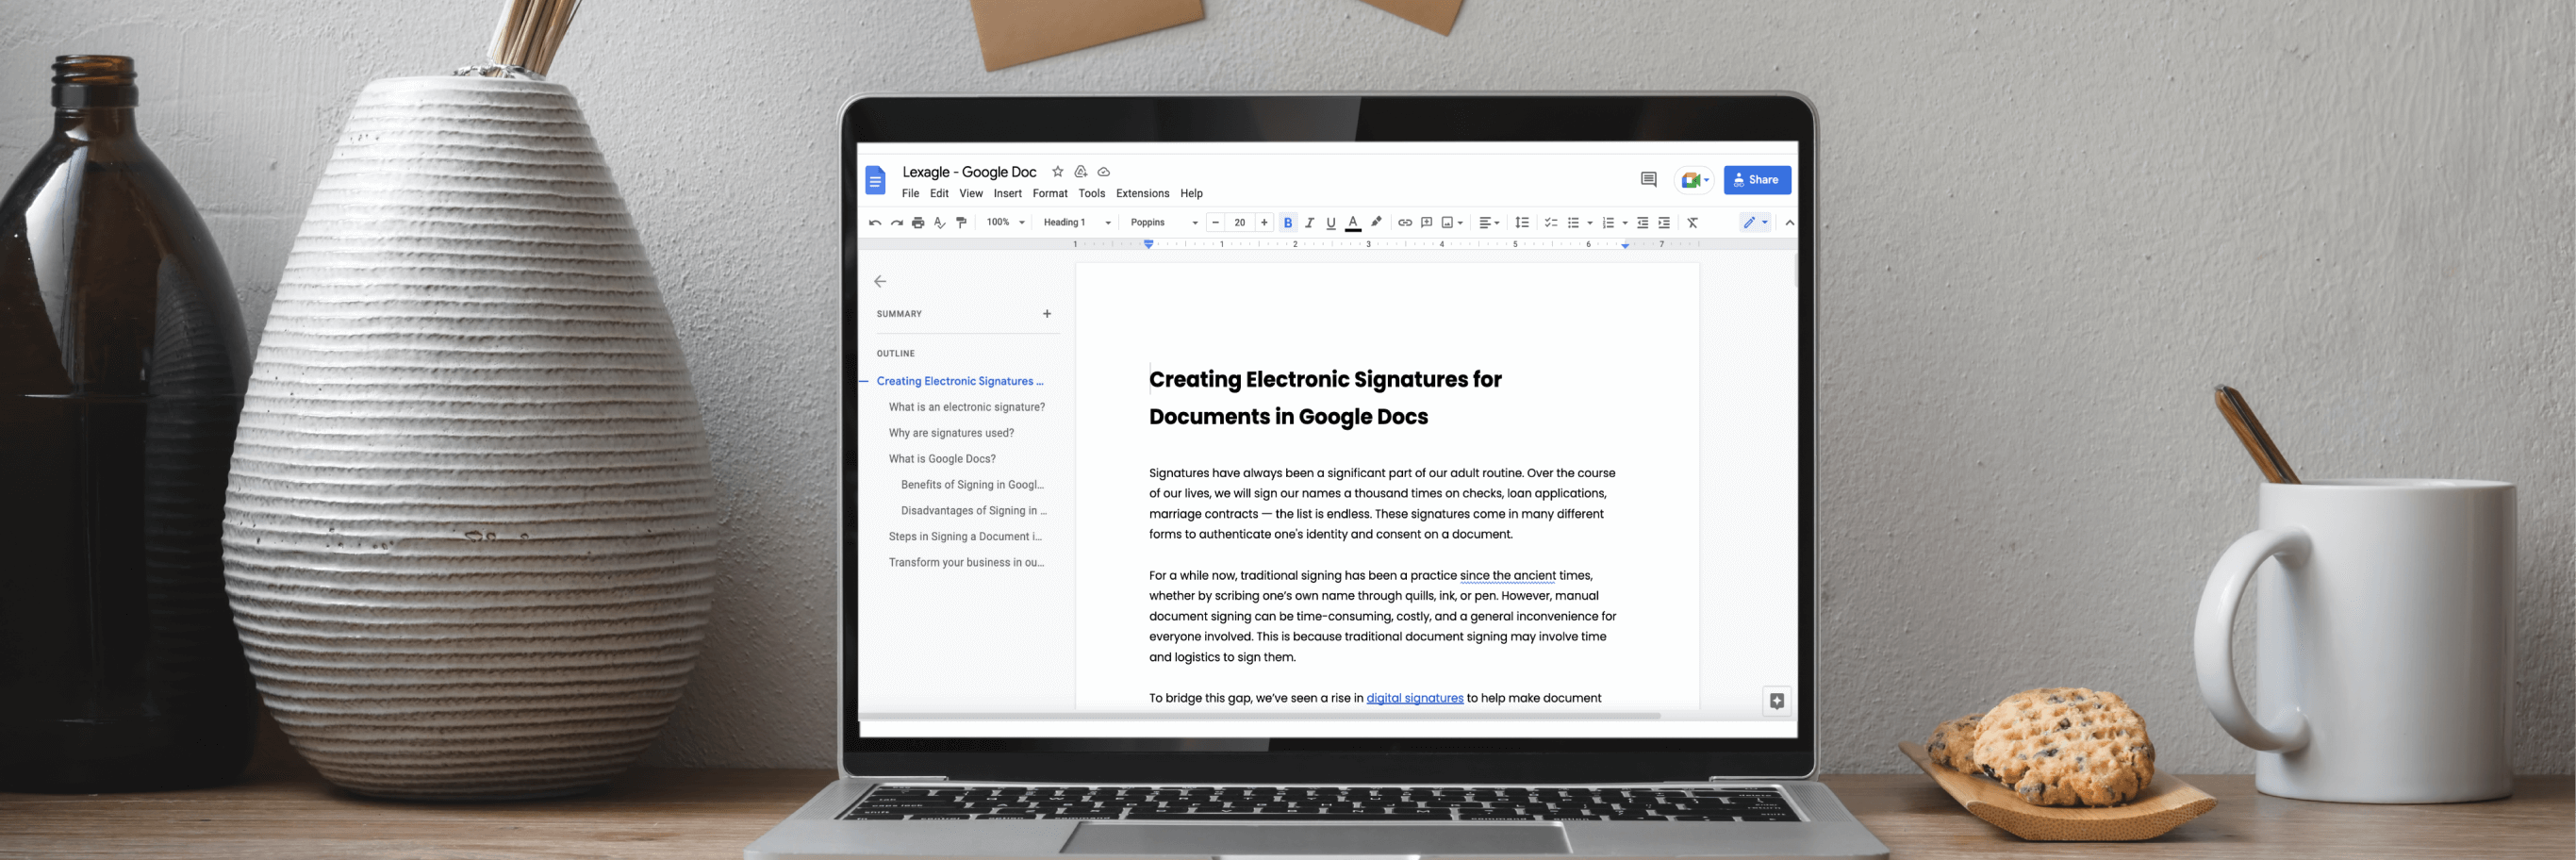Apply italic formatting
This screenshot has width=2576, height=860.
[x=1310, y=222]
